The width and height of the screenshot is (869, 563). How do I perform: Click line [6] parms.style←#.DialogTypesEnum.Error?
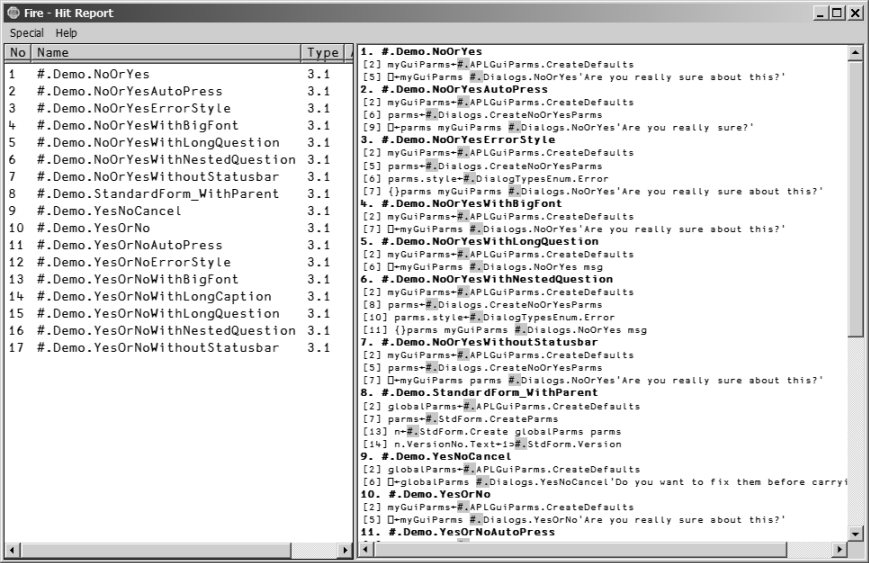tap(485, 179)
